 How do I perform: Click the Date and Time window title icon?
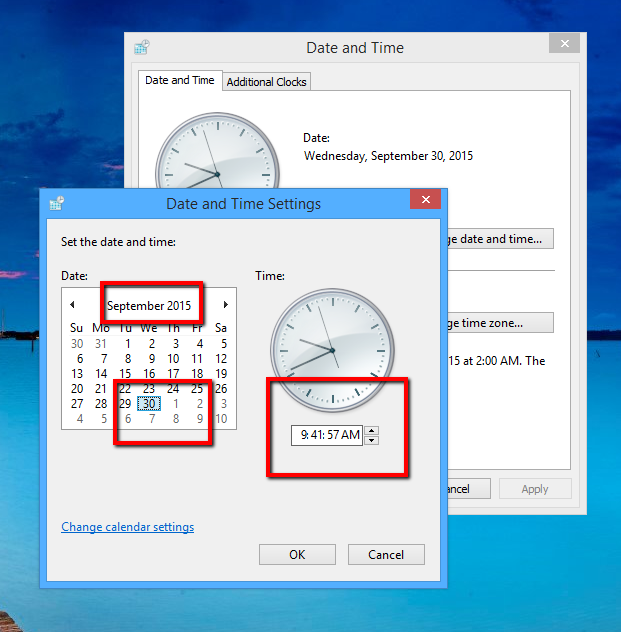(142, 47)
